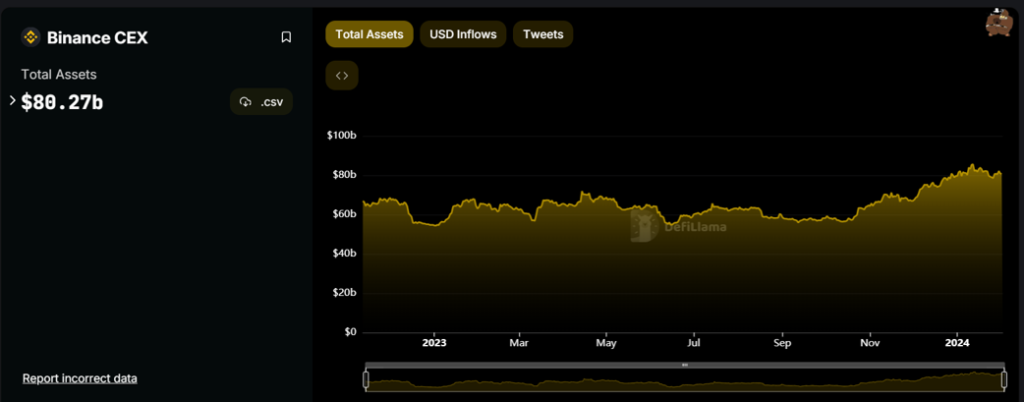Click the $60b axis label

click(344, 214)
